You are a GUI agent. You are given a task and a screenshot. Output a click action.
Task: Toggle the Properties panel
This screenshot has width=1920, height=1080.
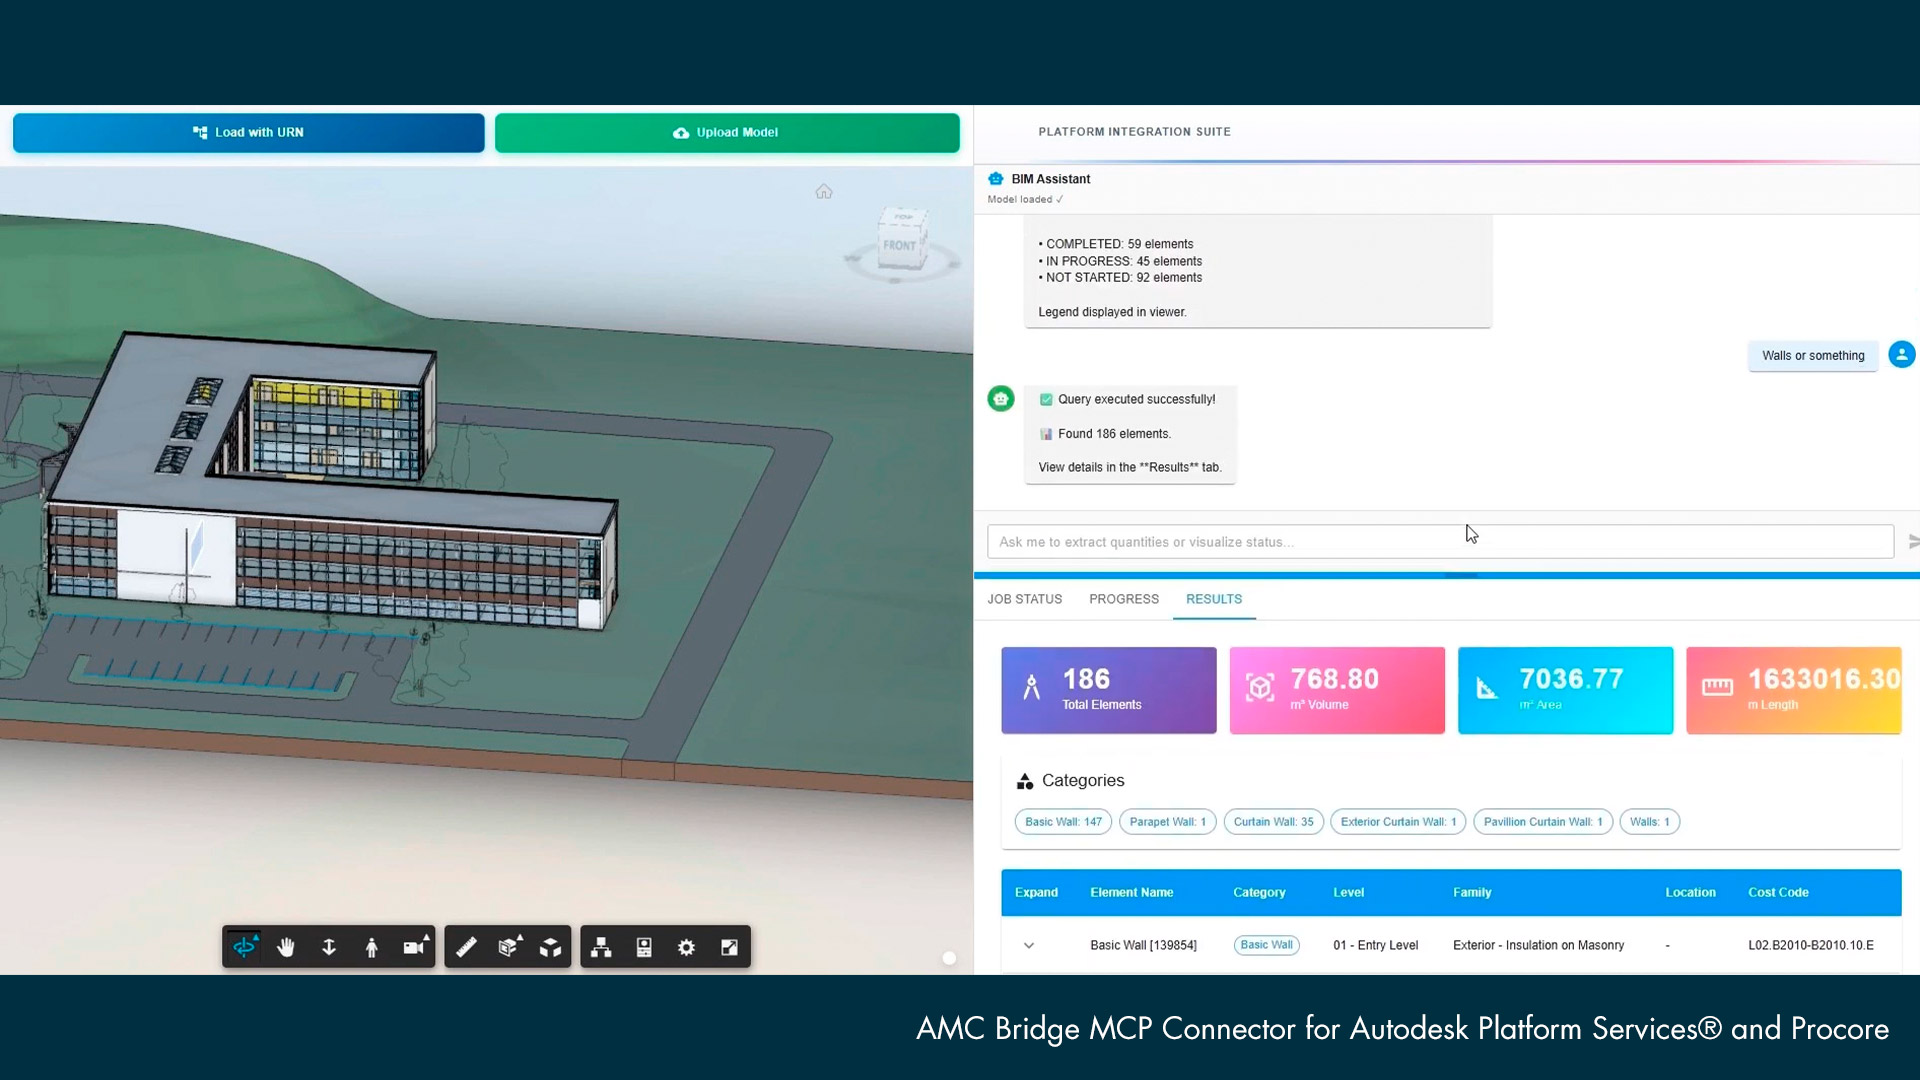644,947
